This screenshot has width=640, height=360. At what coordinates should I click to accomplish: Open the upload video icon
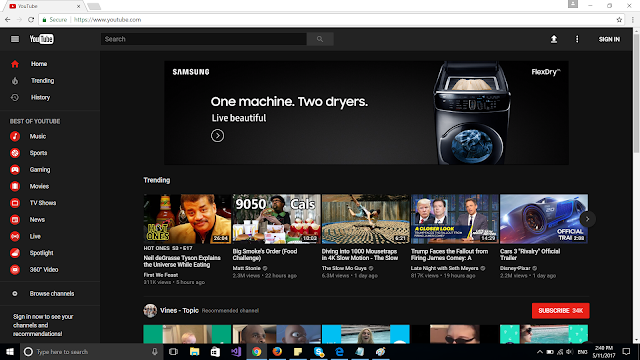tap(554, 39)
